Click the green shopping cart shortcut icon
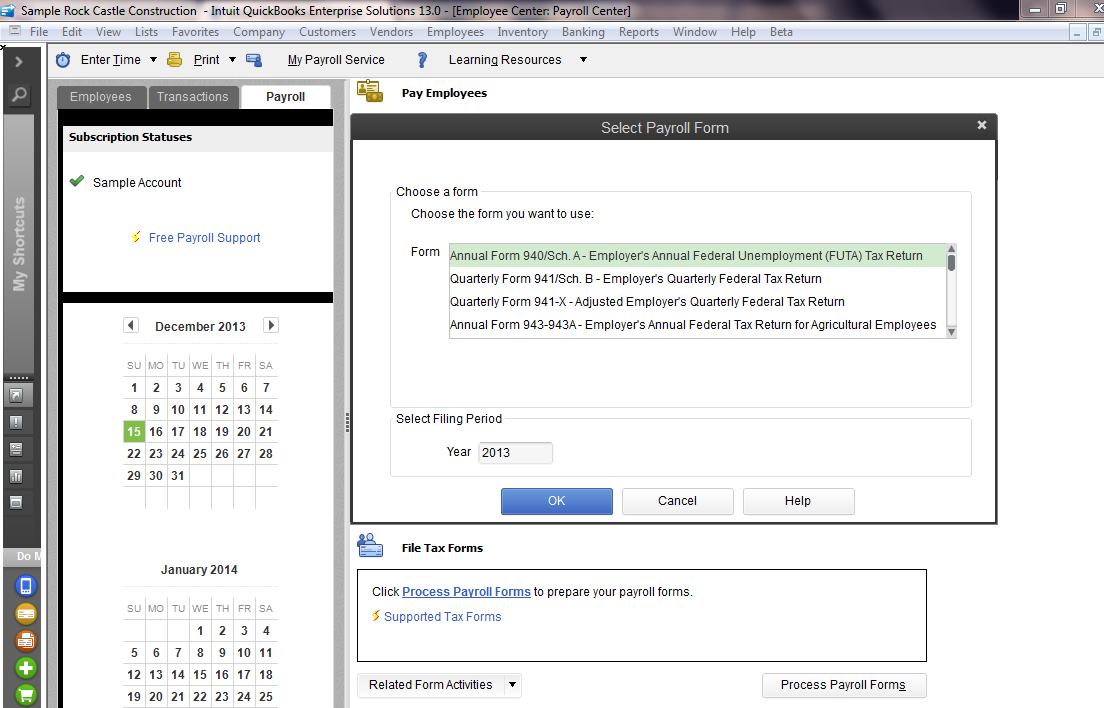The image size is (1104, 708). pyautogui.click(x=26, y=695)
